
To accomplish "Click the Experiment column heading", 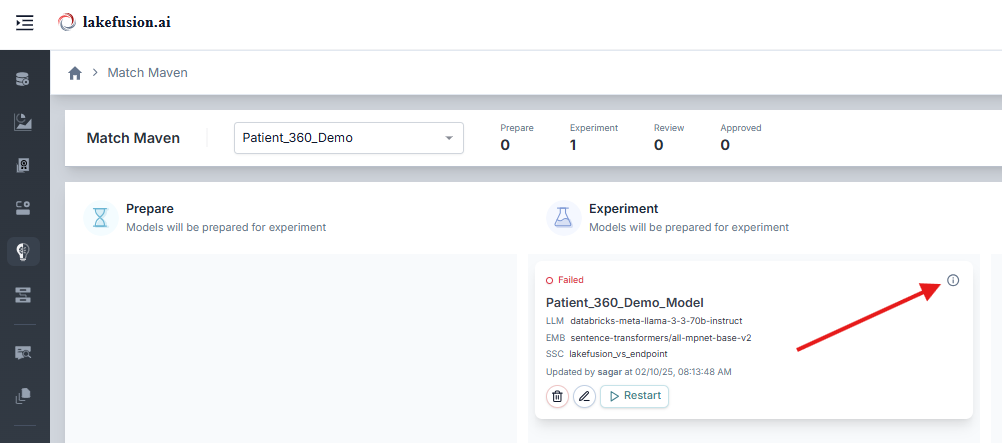I will (x=624, y=209).
